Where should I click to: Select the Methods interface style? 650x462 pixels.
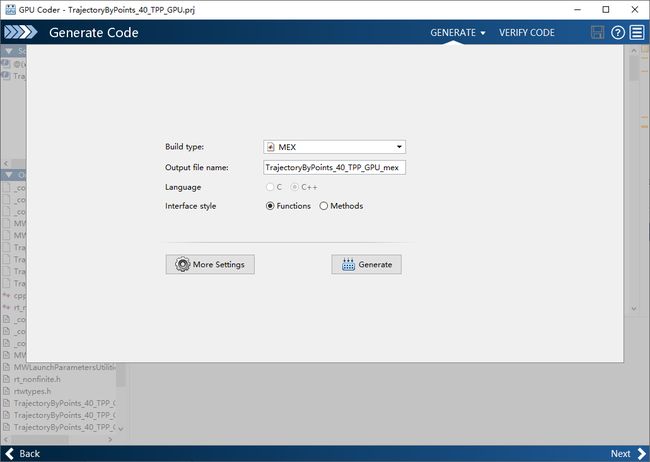341,206
